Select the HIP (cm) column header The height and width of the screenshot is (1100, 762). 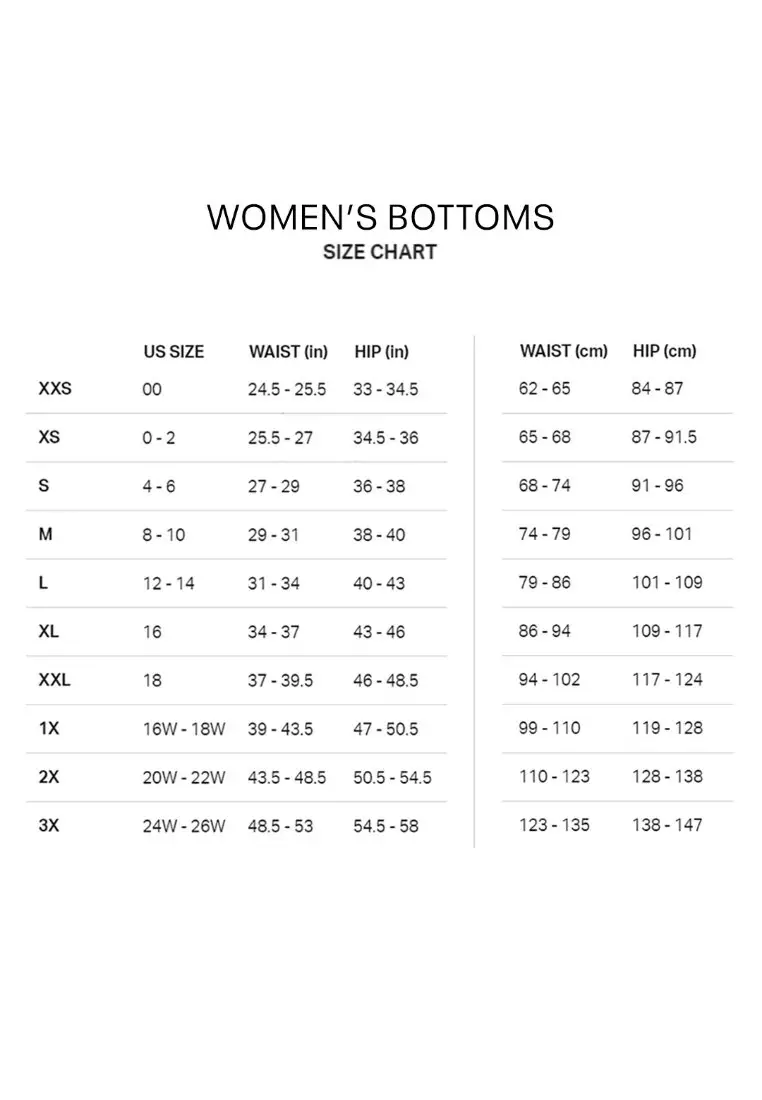point(664,351)
